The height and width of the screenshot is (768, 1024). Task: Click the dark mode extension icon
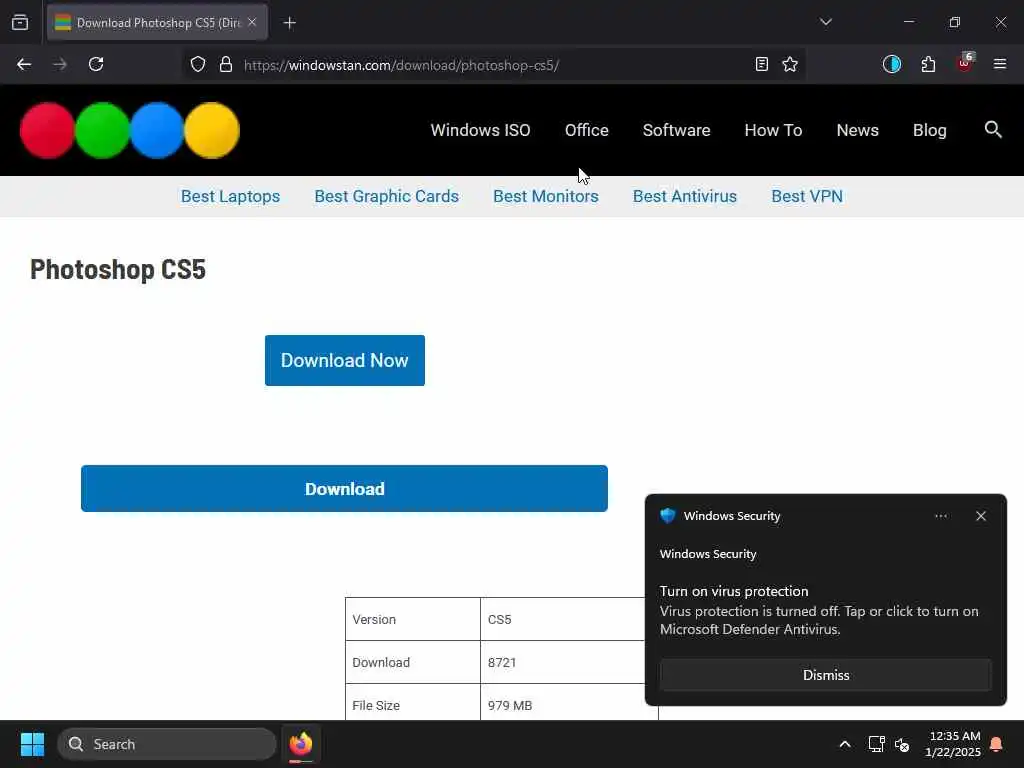(x=891, y=64)
